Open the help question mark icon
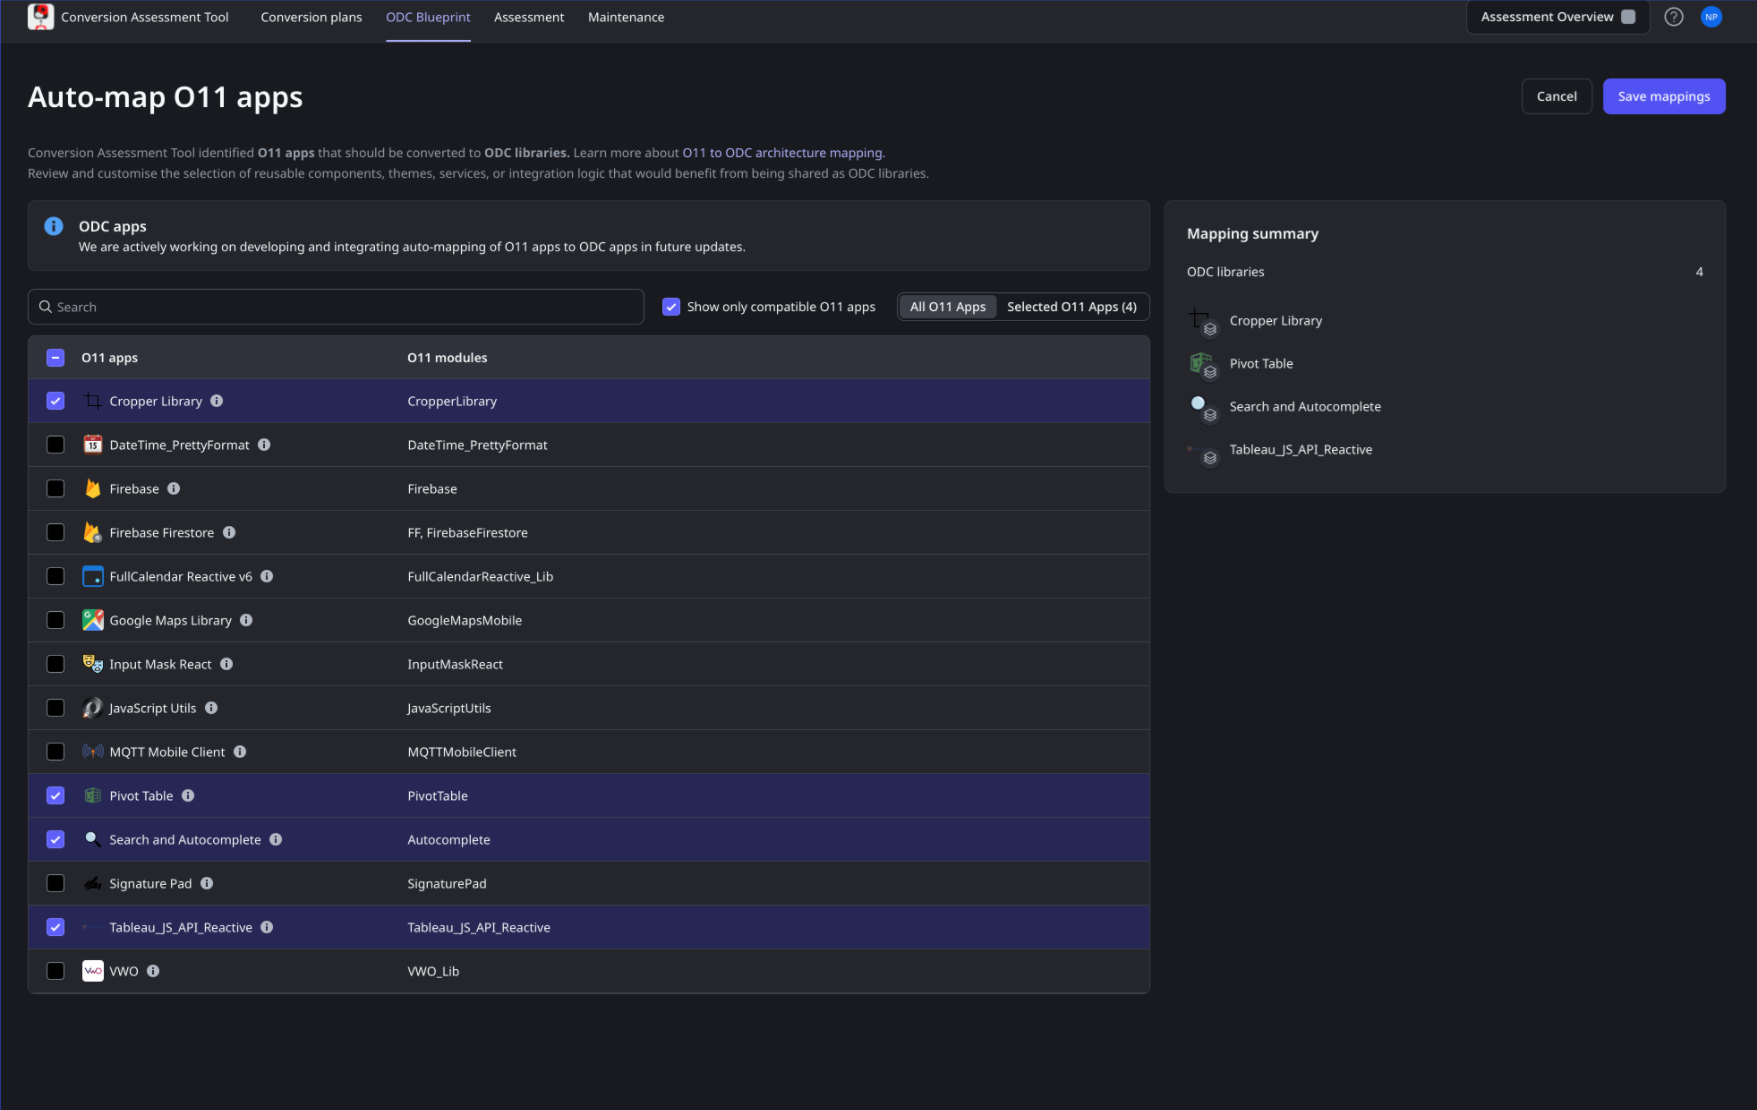1757x1110 pixels. (x=1673, y=17)
